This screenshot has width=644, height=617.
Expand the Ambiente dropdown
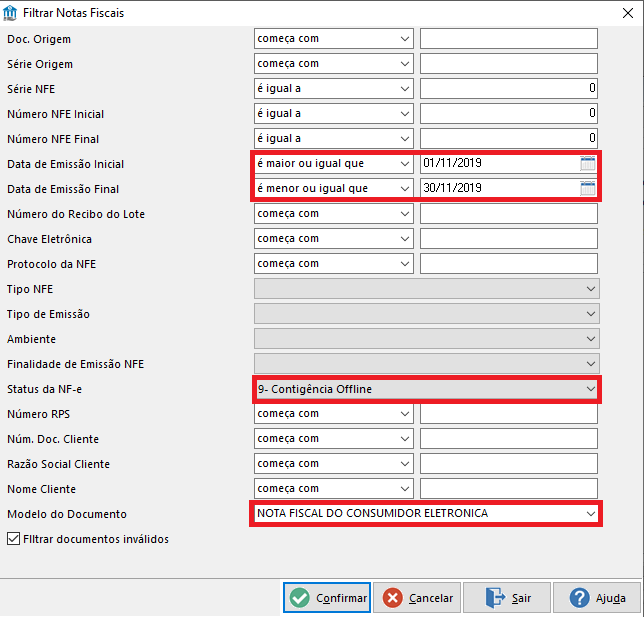point(427,339)
